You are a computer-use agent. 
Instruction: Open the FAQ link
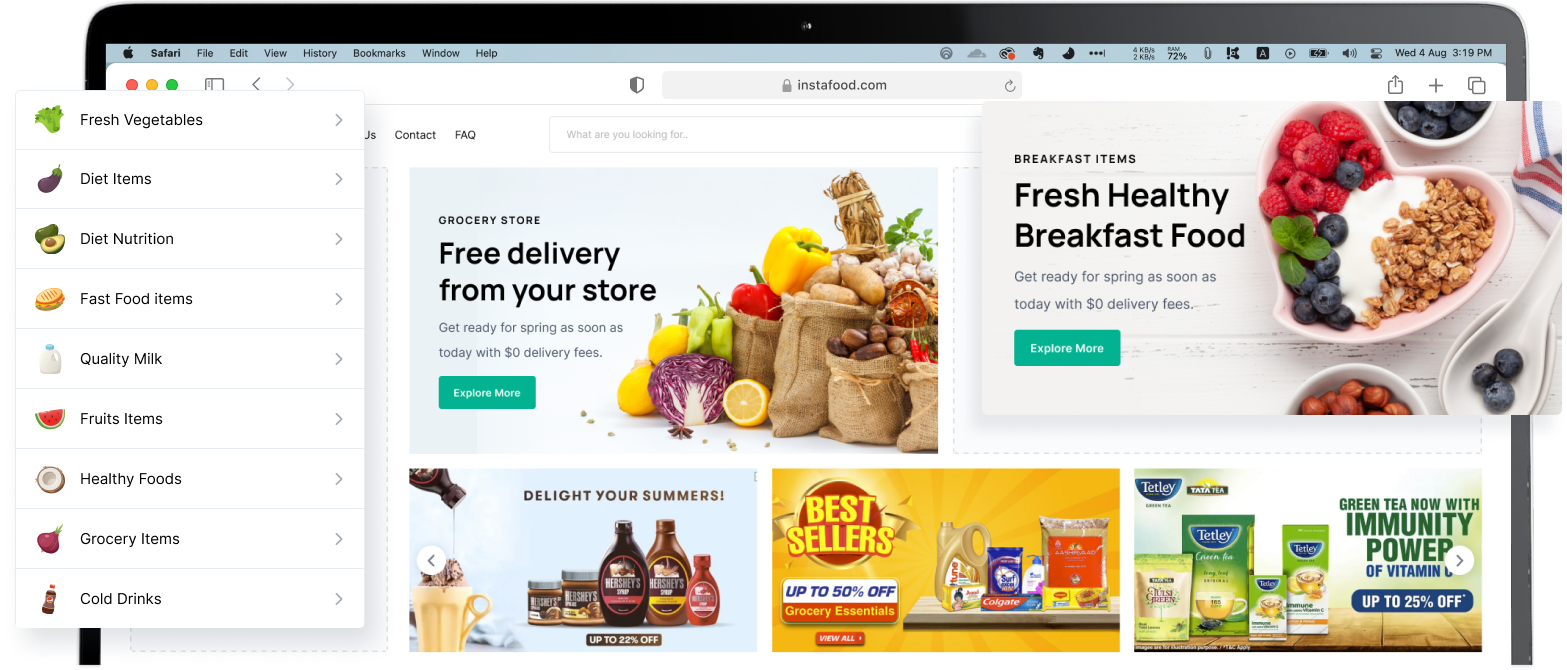point(465,135)
